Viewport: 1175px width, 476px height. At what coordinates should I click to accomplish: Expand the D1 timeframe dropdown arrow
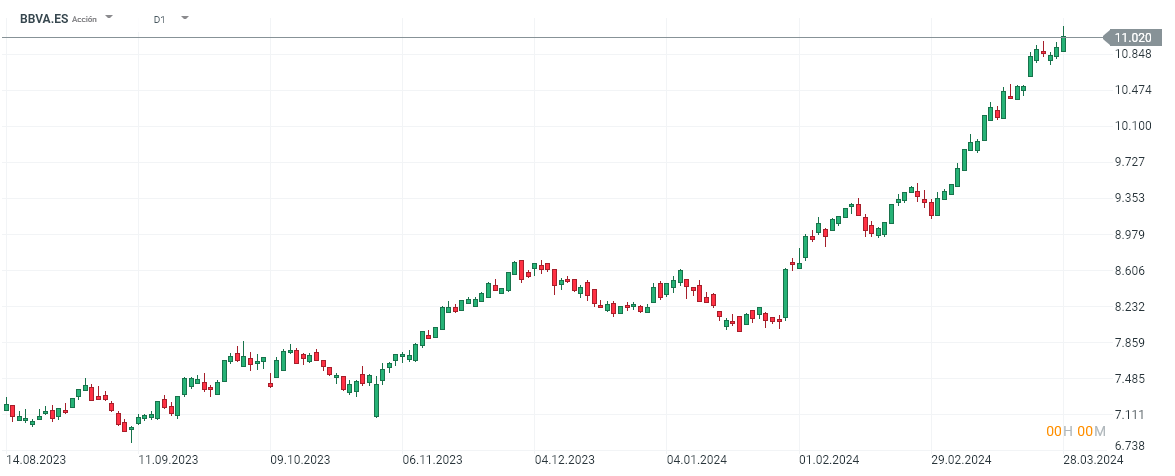(185, 18)
